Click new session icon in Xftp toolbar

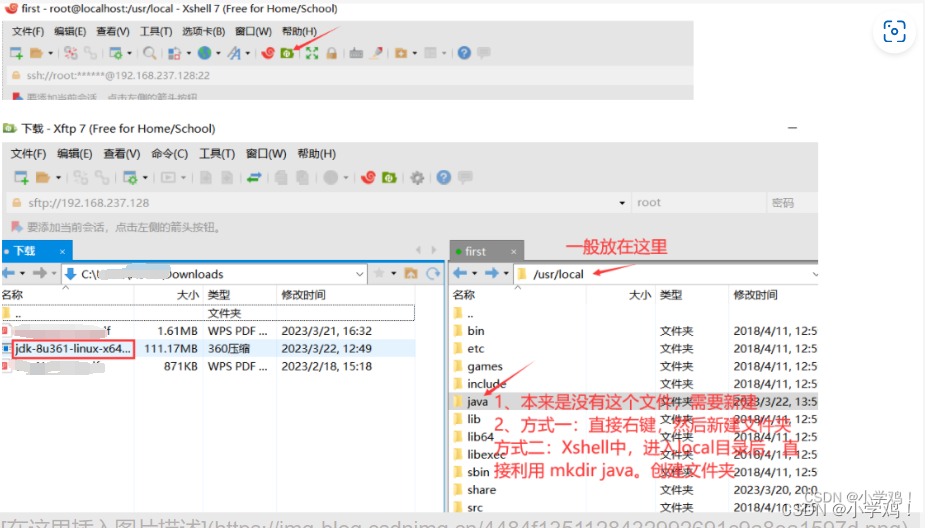21,178
